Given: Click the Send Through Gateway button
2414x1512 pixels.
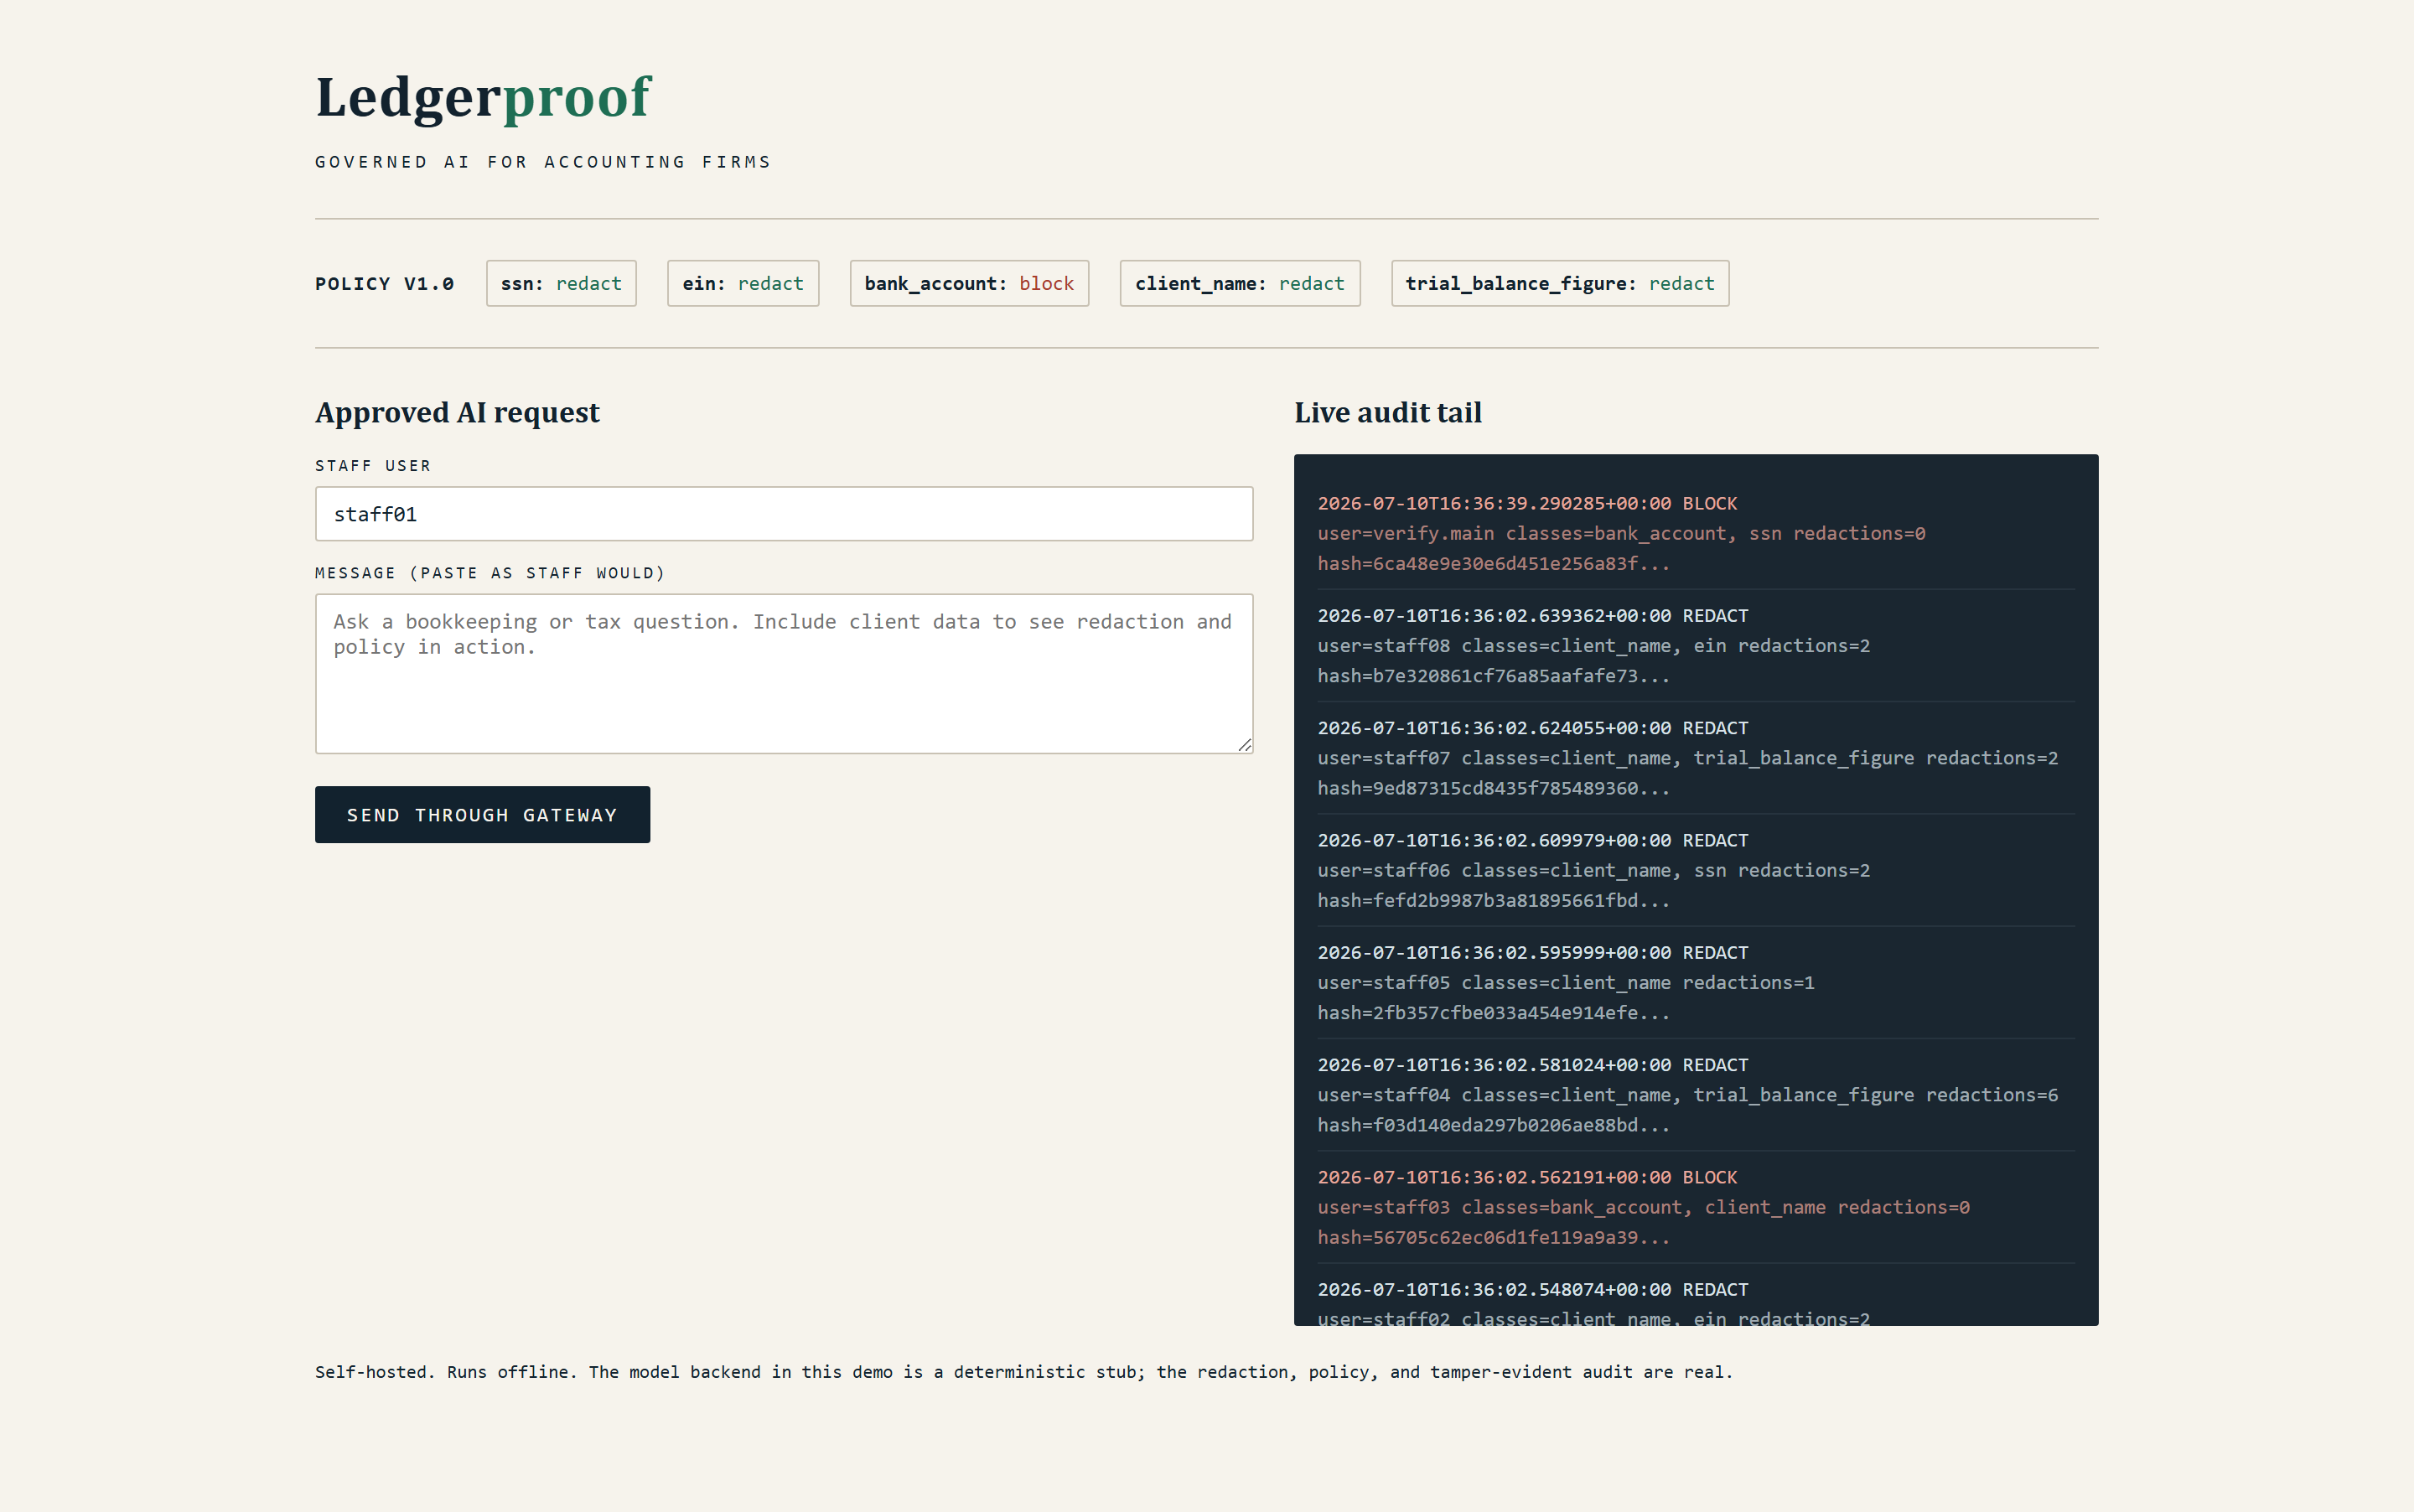Looking at the screenshot, I should coord(482,815).
